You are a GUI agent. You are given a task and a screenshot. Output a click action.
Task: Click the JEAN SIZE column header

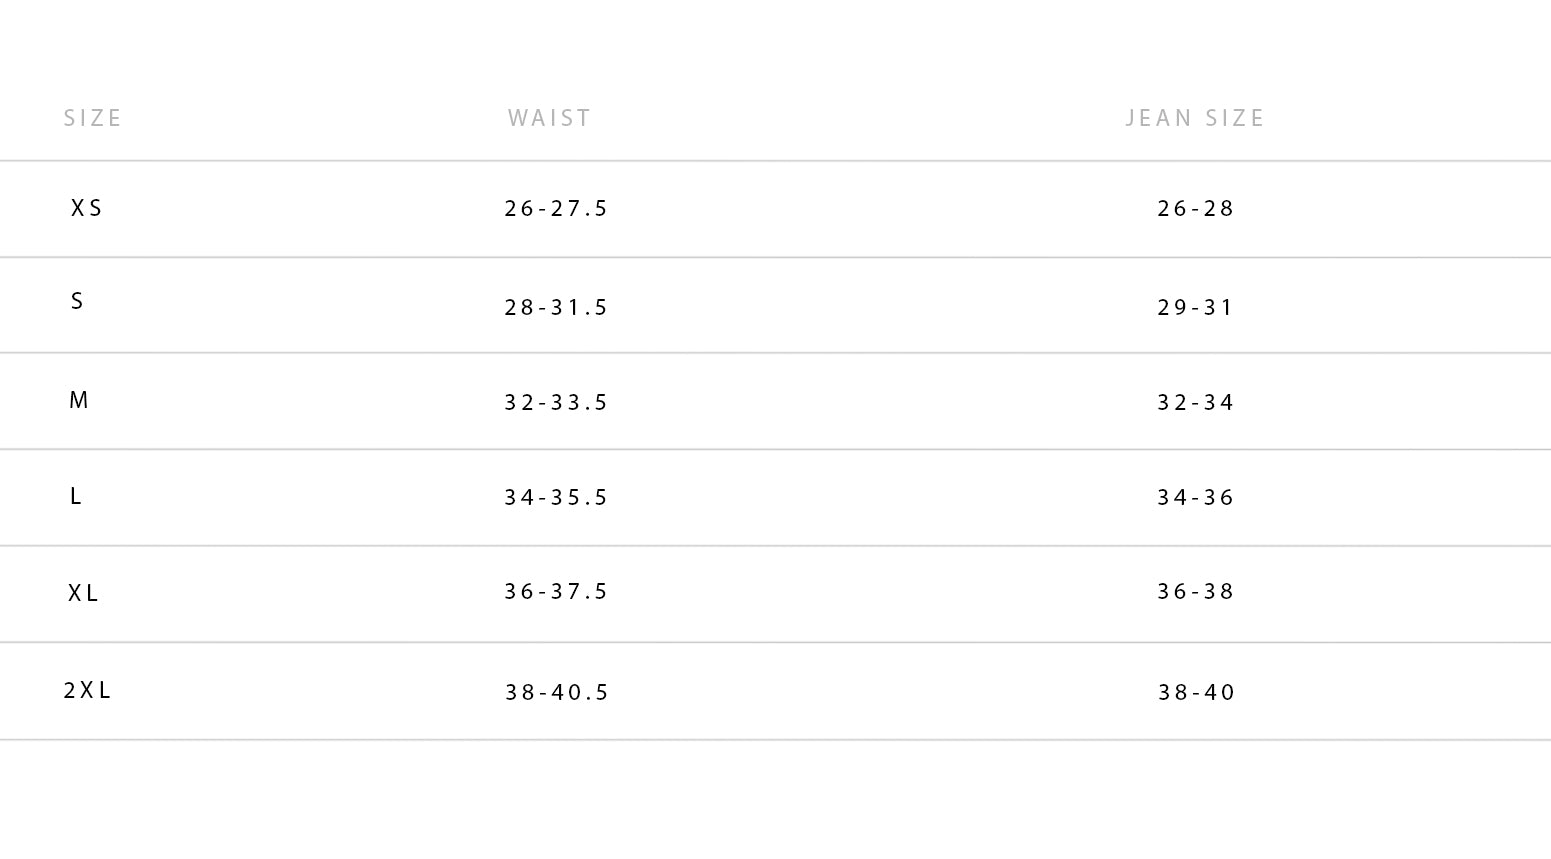(x=1195, y=118)
